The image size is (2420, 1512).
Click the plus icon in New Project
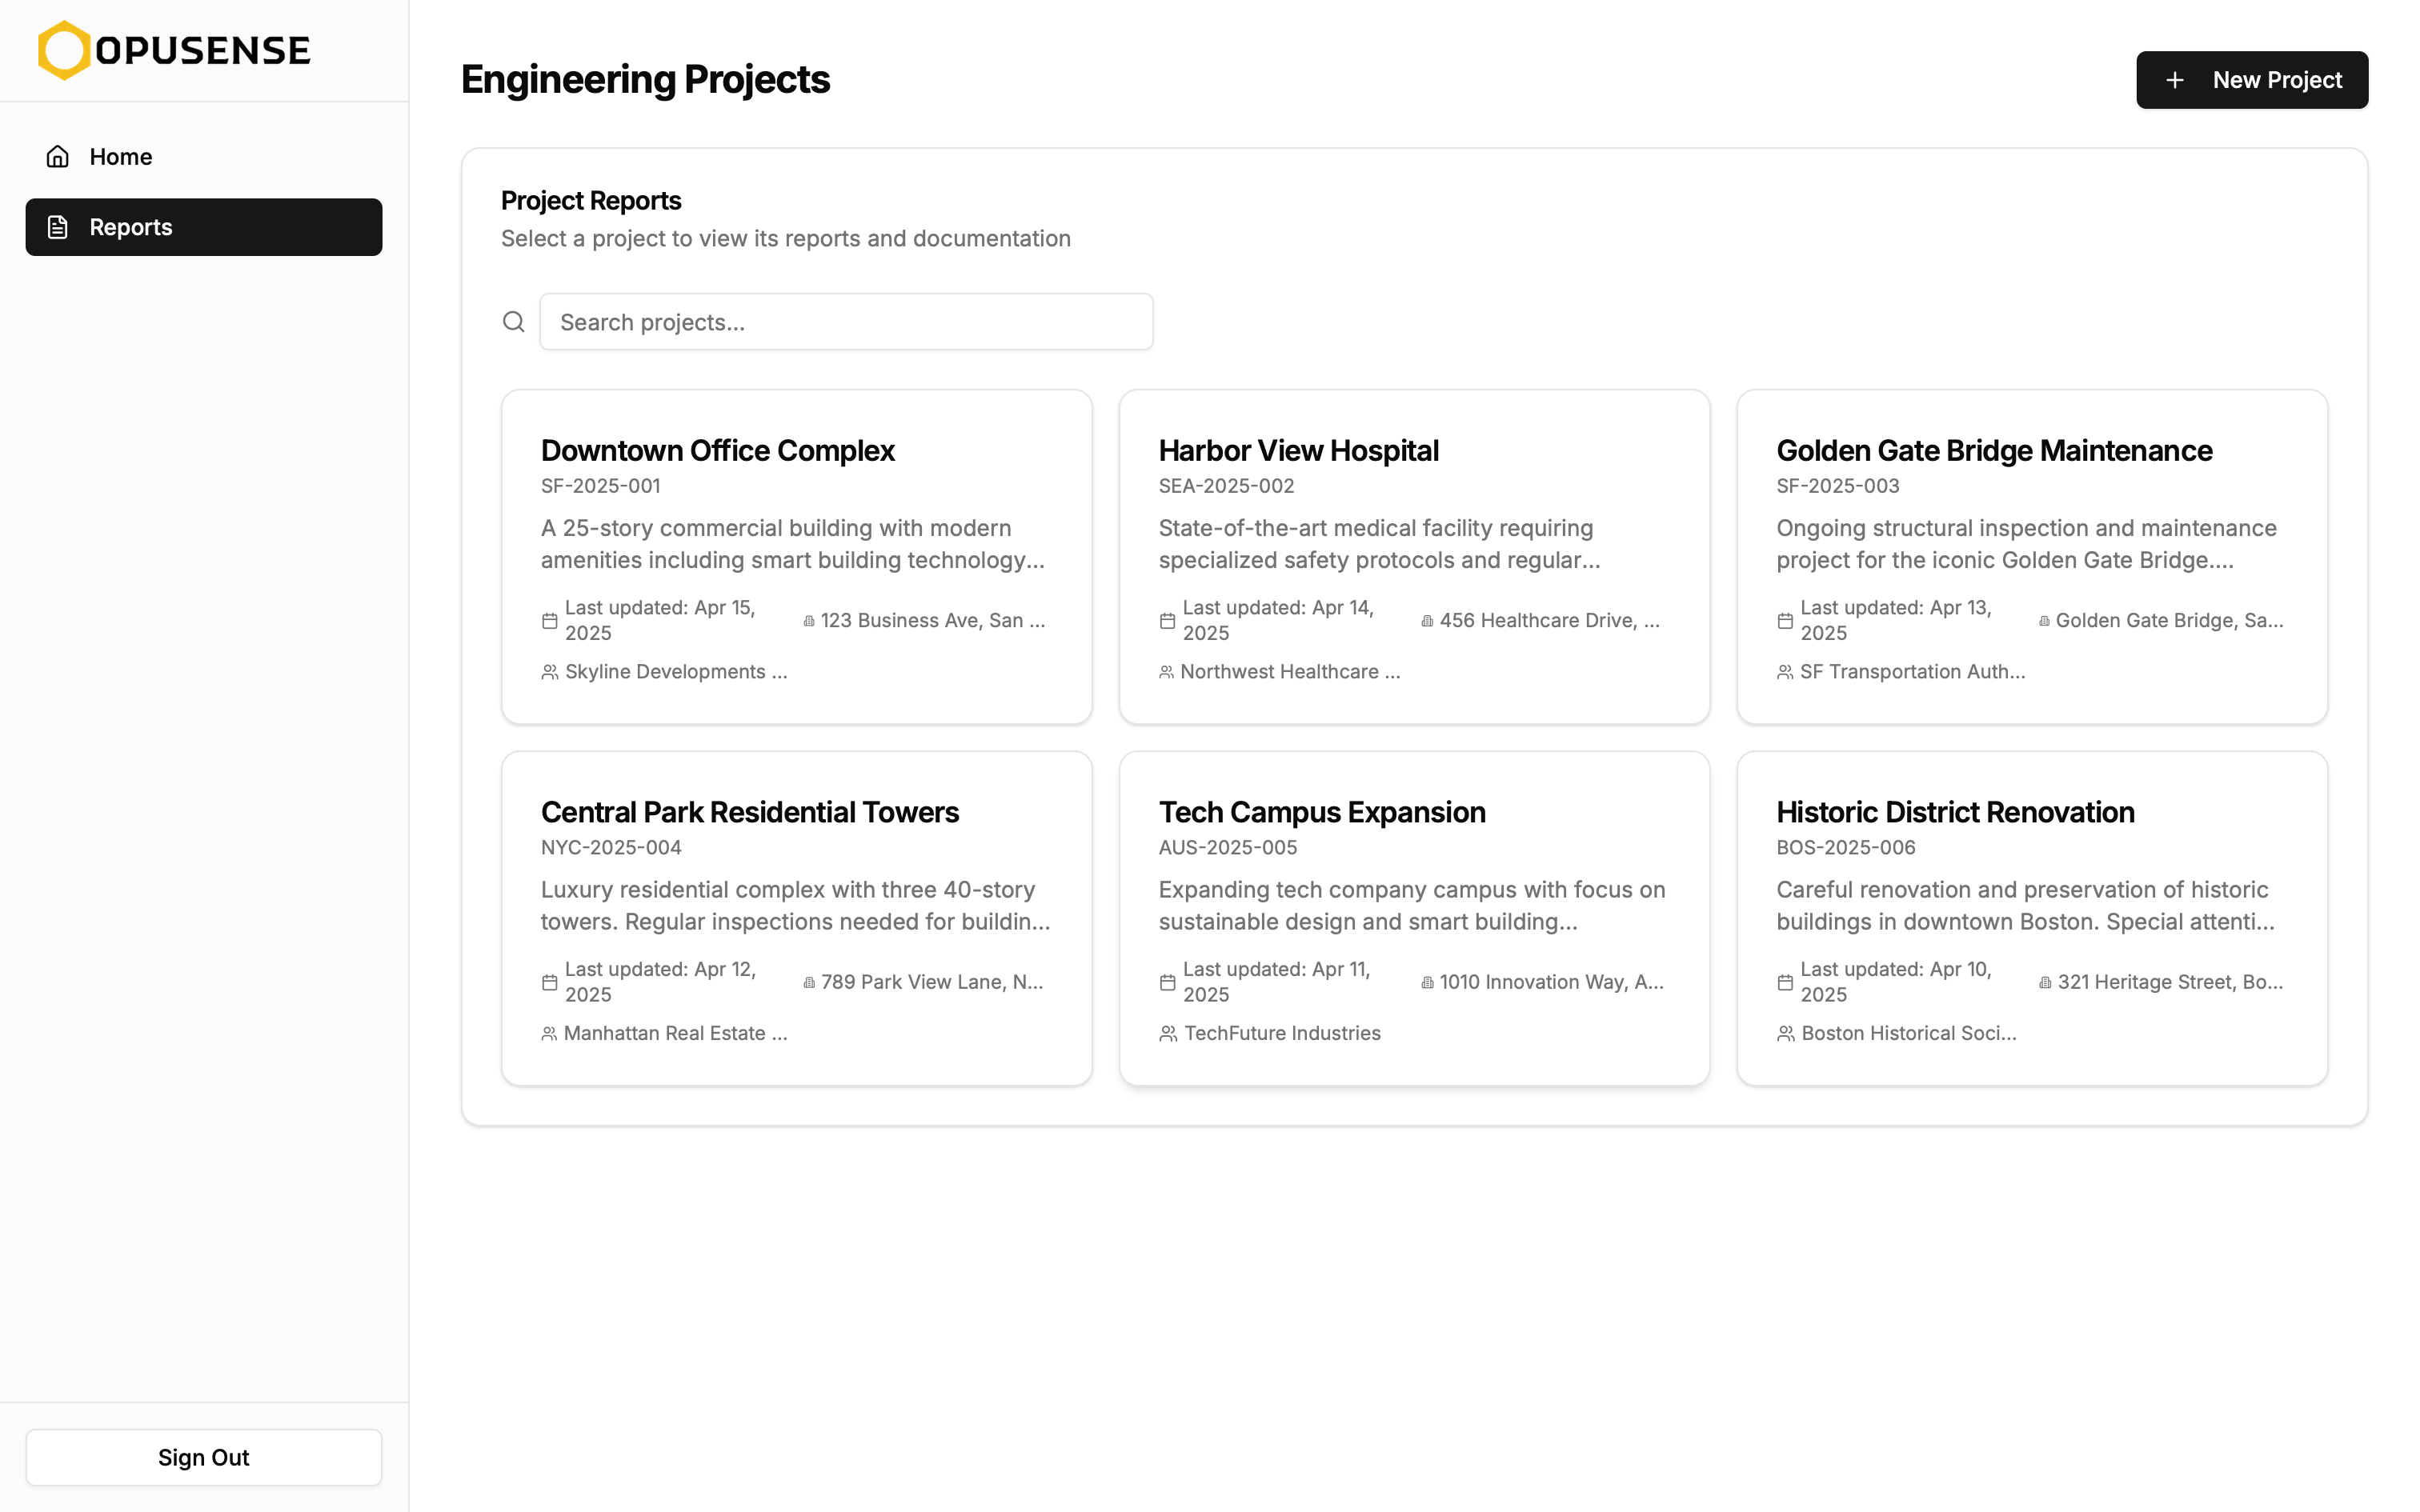(2174, 80)
